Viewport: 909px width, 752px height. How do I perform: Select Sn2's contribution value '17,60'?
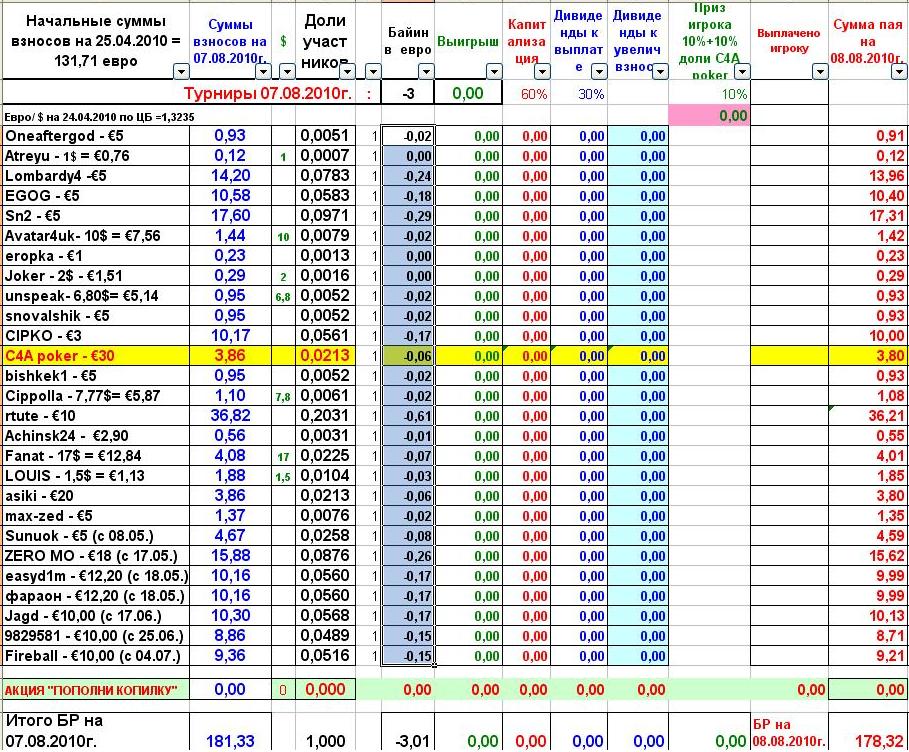point(230,216)
